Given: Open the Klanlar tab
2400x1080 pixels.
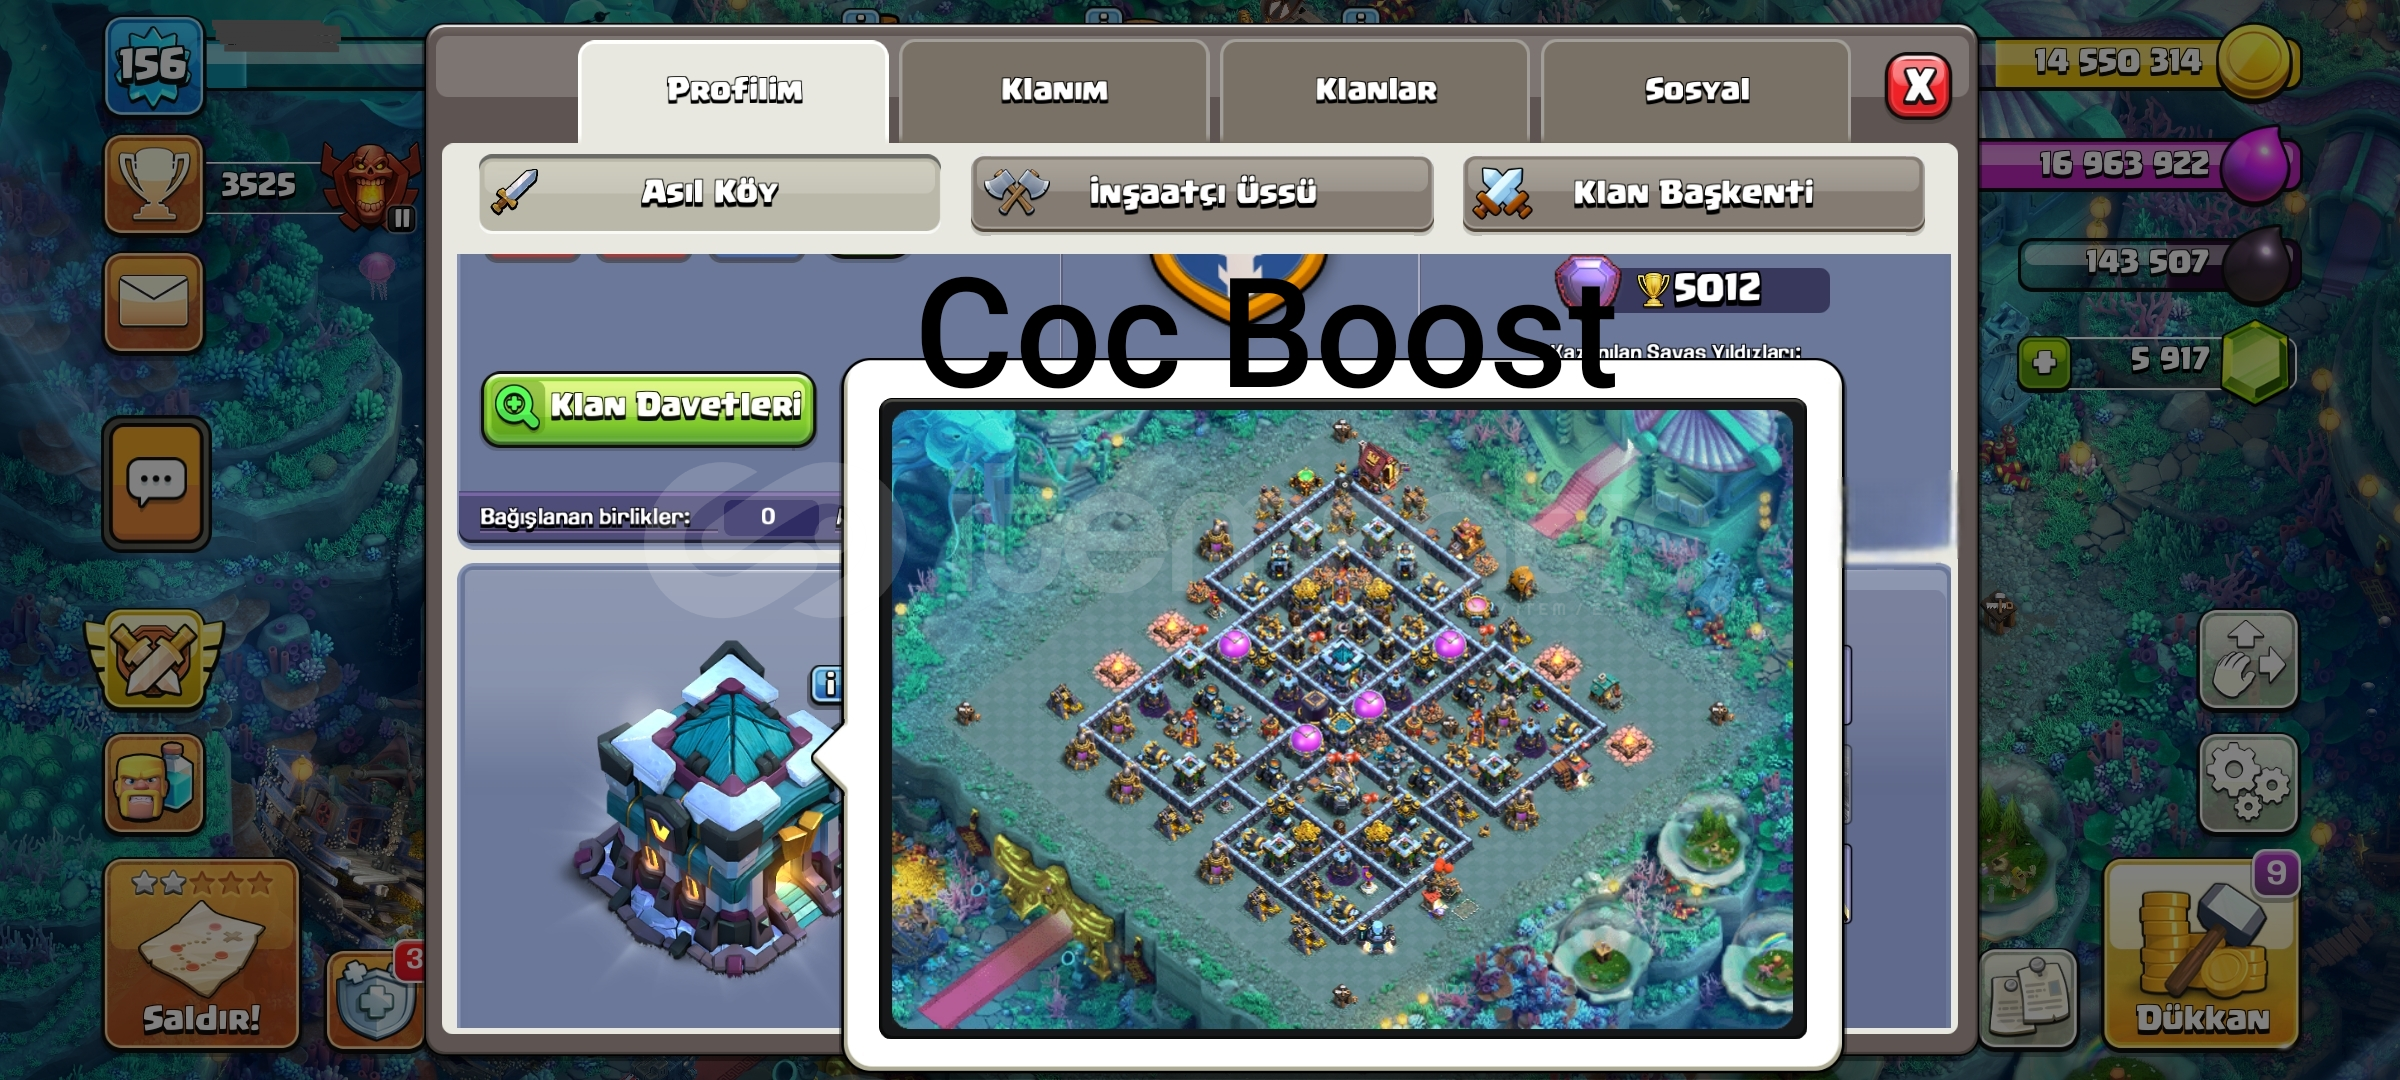Looking at the screenshot, I should (x=1375, y=91).
